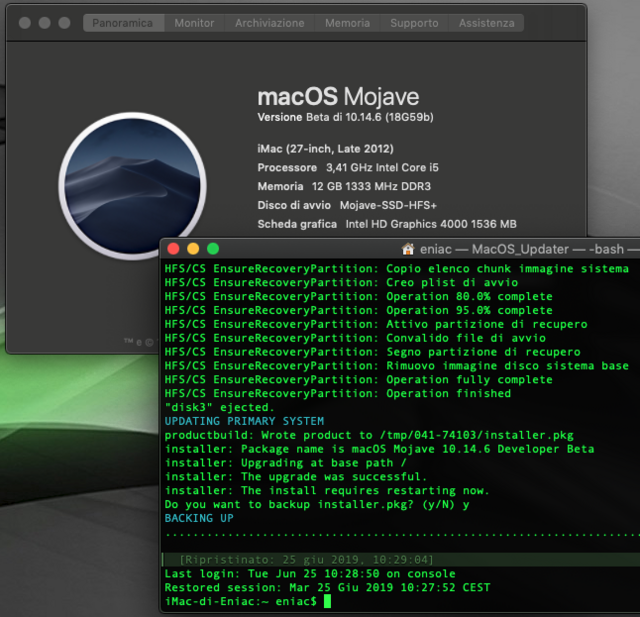Screen dimensions: 640x617
Task: Click 'installer: Upgrading at base path /' line
Action: [285, 462]
